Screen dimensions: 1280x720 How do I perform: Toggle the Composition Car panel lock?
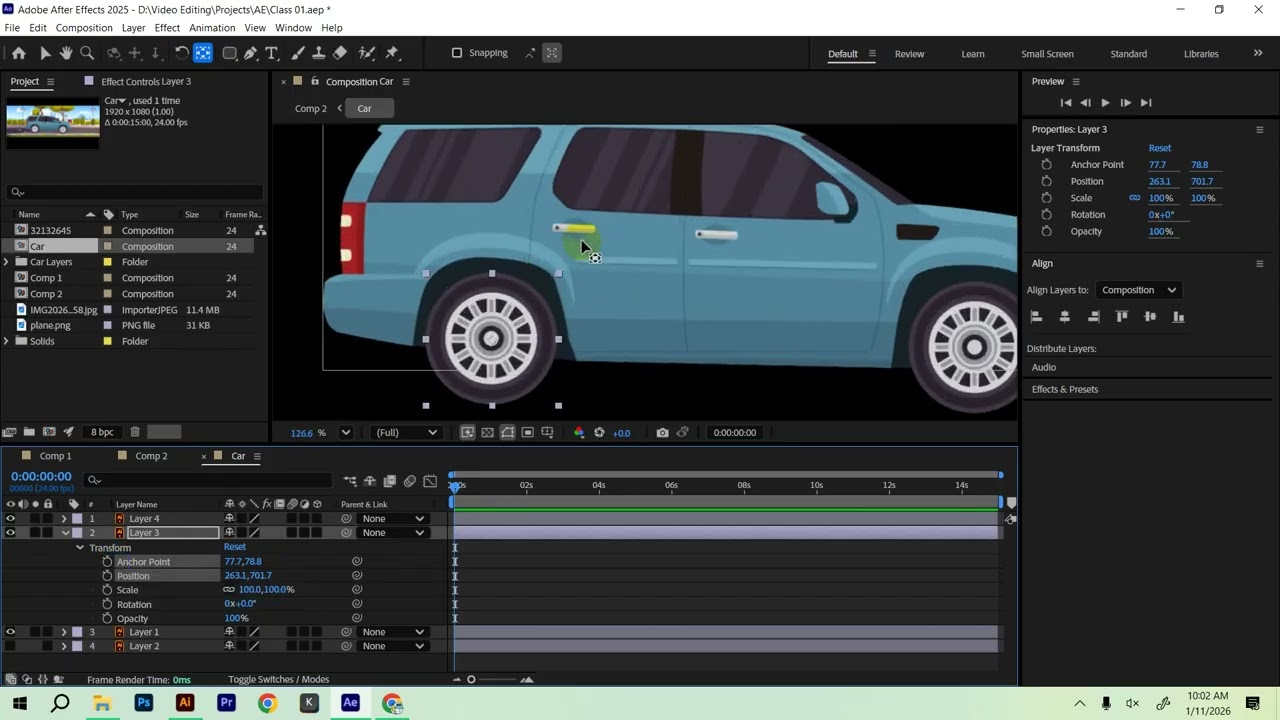click(x=315, y=81)
